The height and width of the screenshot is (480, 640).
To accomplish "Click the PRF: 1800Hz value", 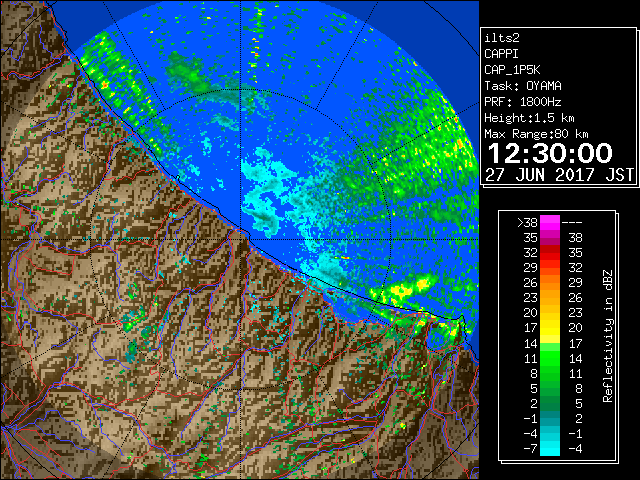I will (523, 102).
